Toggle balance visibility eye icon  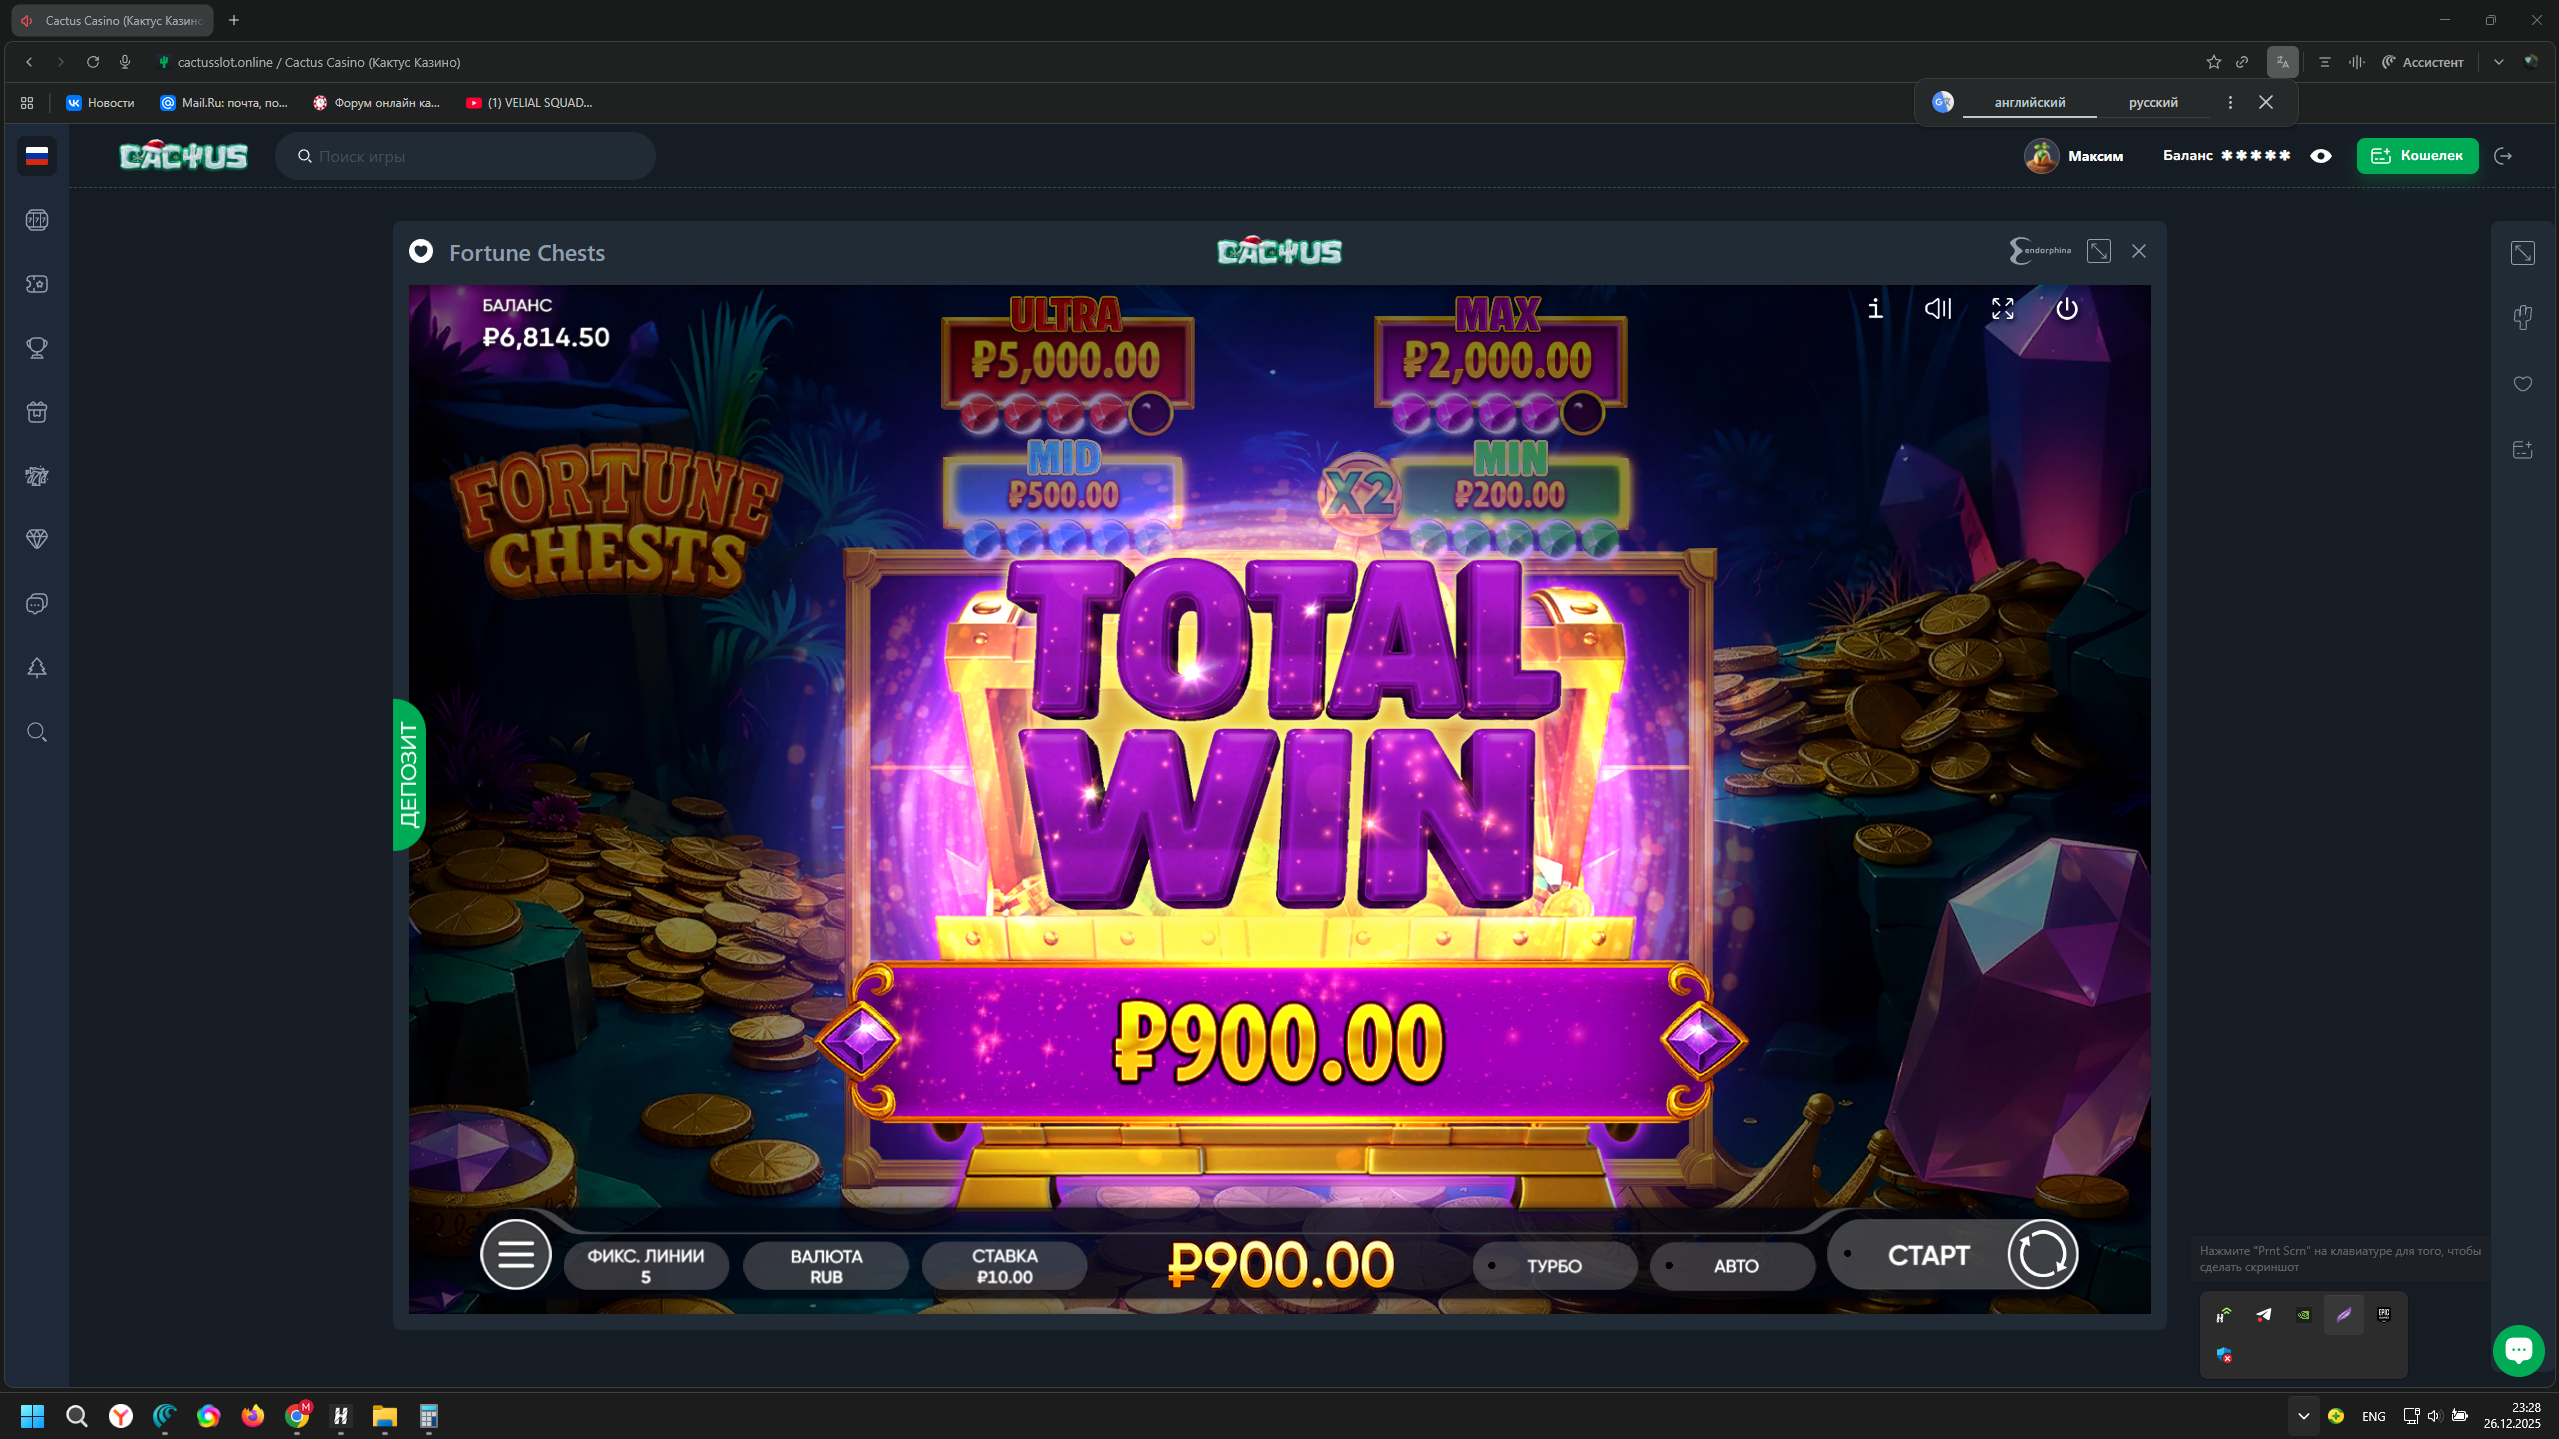[x=2321, y=156]
